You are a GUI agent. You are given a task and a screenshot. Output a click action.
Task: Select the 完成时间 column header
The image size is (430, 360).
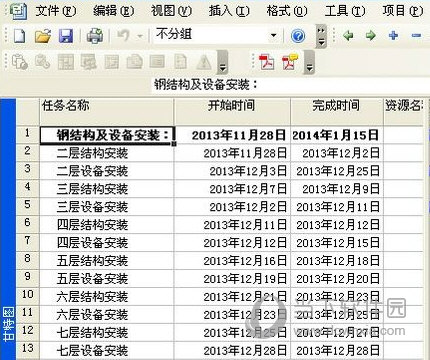(337, 111)
